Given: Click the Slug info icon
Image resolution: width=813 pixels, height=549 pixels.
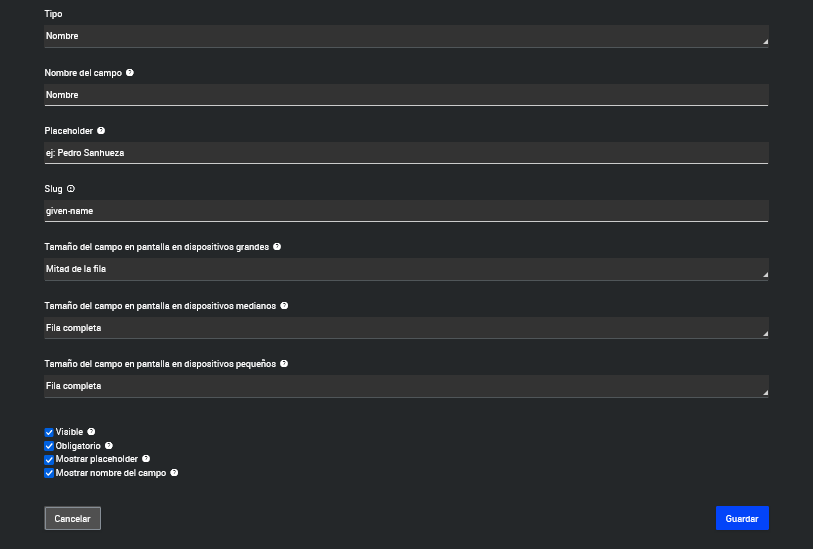Looking at the screenshot, I should point(71,188).
